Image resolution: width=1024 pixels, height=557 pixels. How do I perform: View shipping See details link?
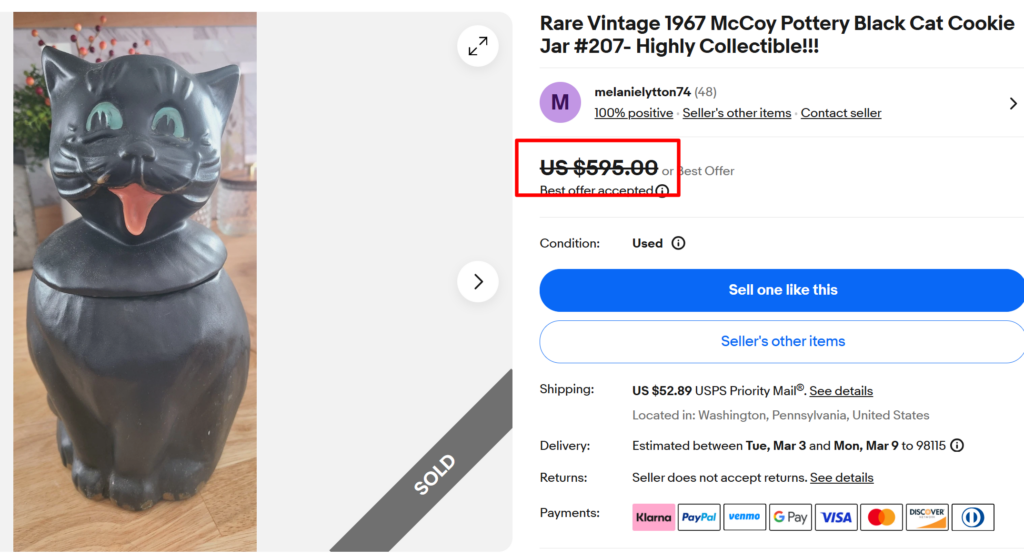pos(841,391)
